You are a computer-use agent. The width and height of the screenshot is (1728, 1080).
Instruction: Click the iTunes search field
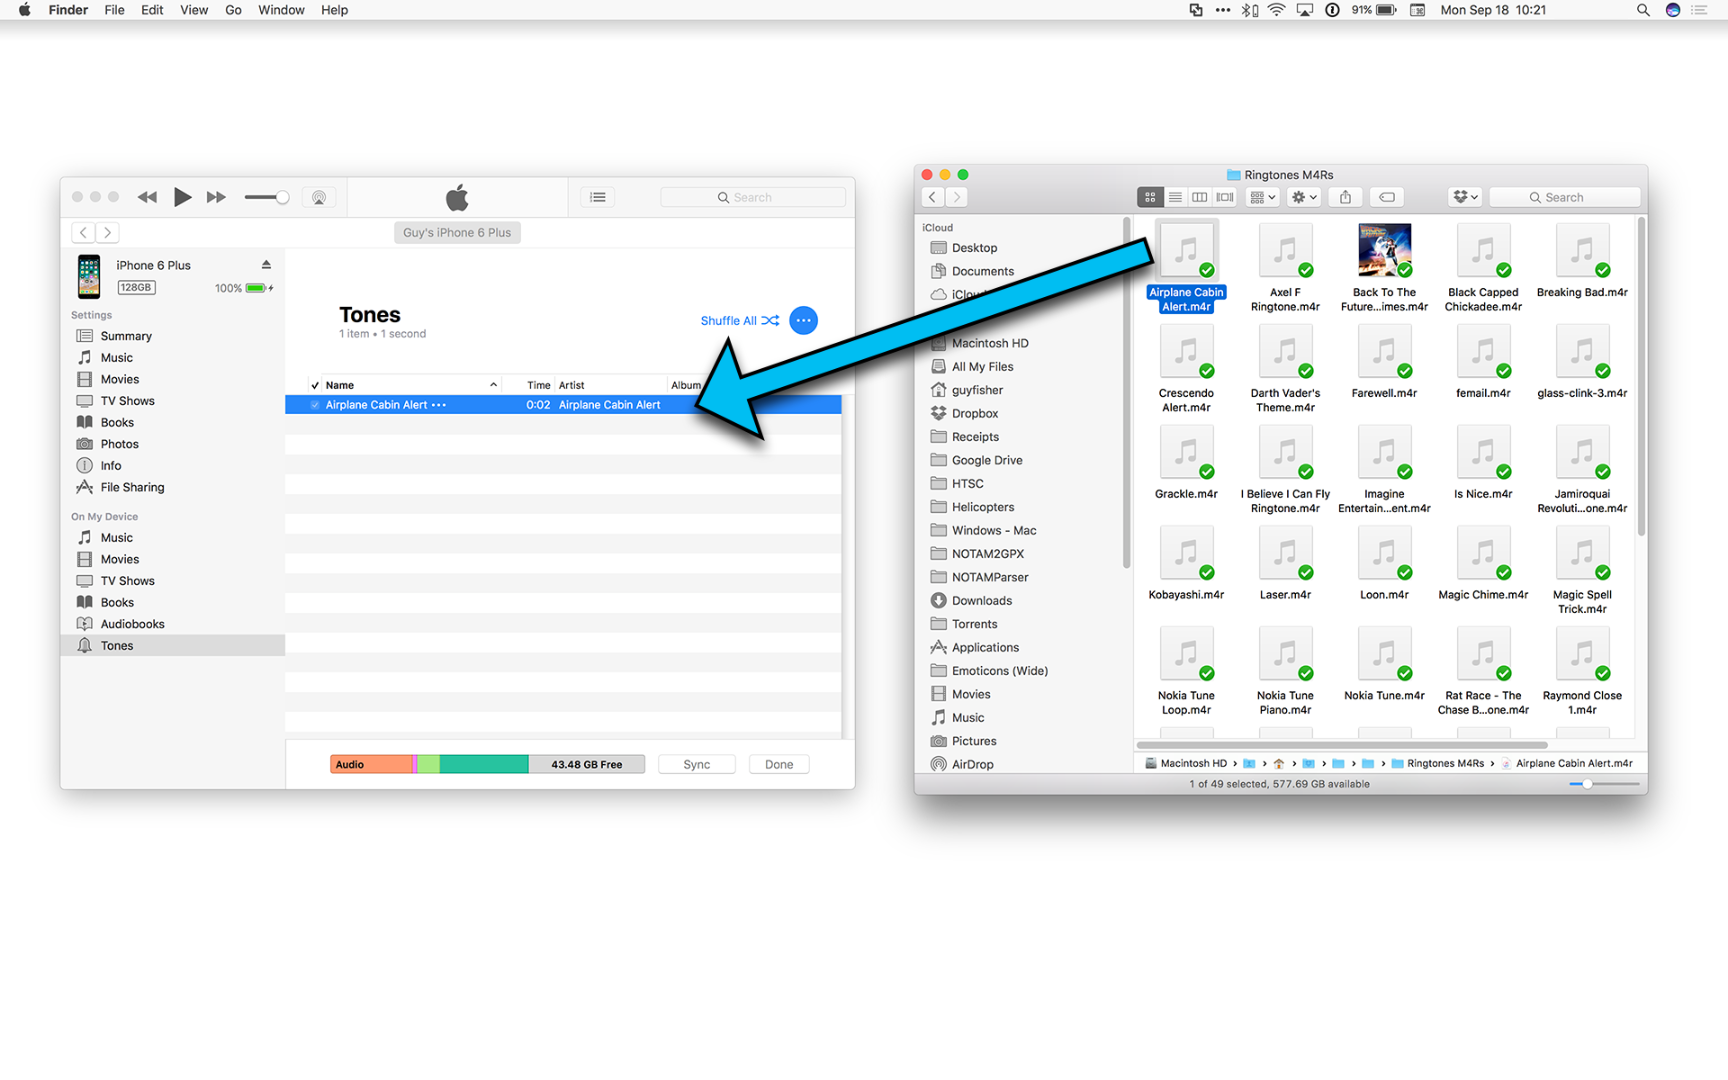752,197
